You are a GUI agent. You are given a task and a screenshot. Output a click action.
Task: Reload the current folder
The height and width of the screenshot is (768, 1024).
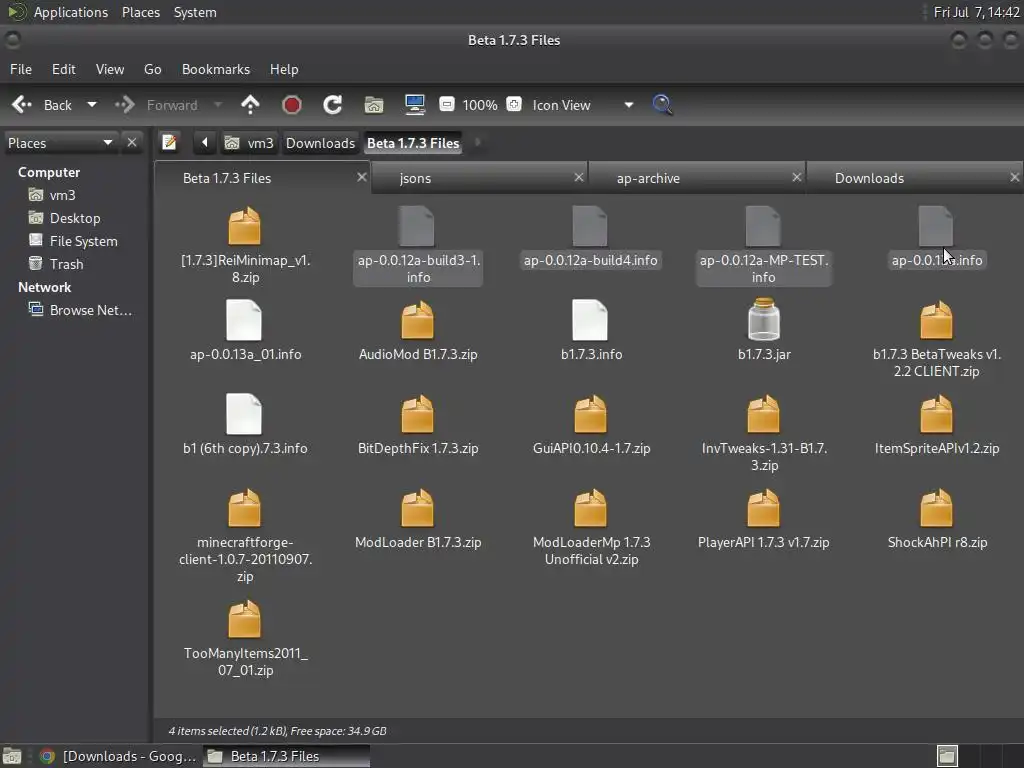coord(332,105)
